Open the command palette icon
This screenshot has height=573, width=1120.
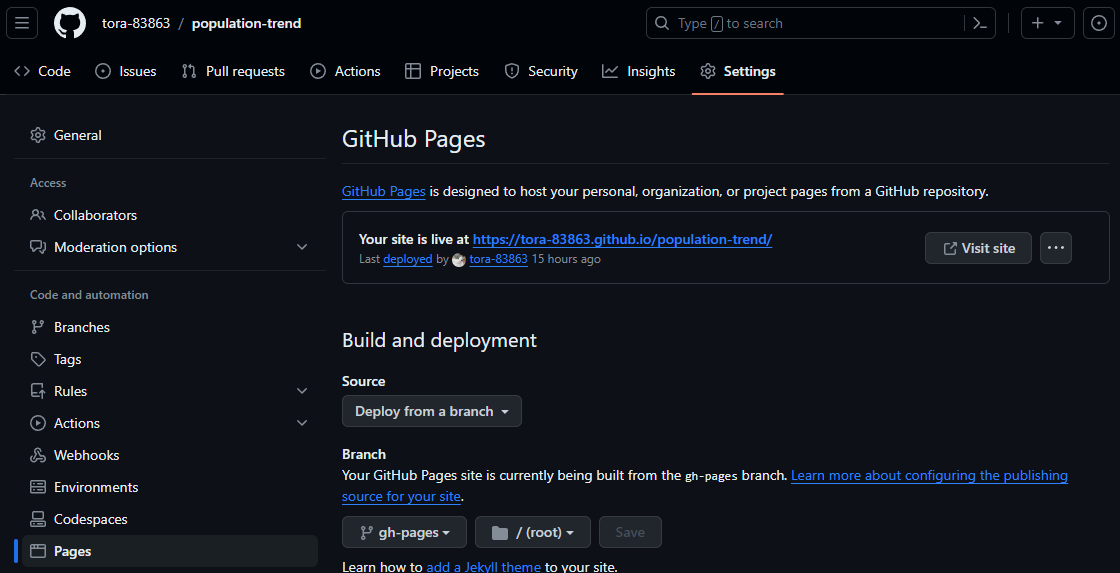(980, 24)
